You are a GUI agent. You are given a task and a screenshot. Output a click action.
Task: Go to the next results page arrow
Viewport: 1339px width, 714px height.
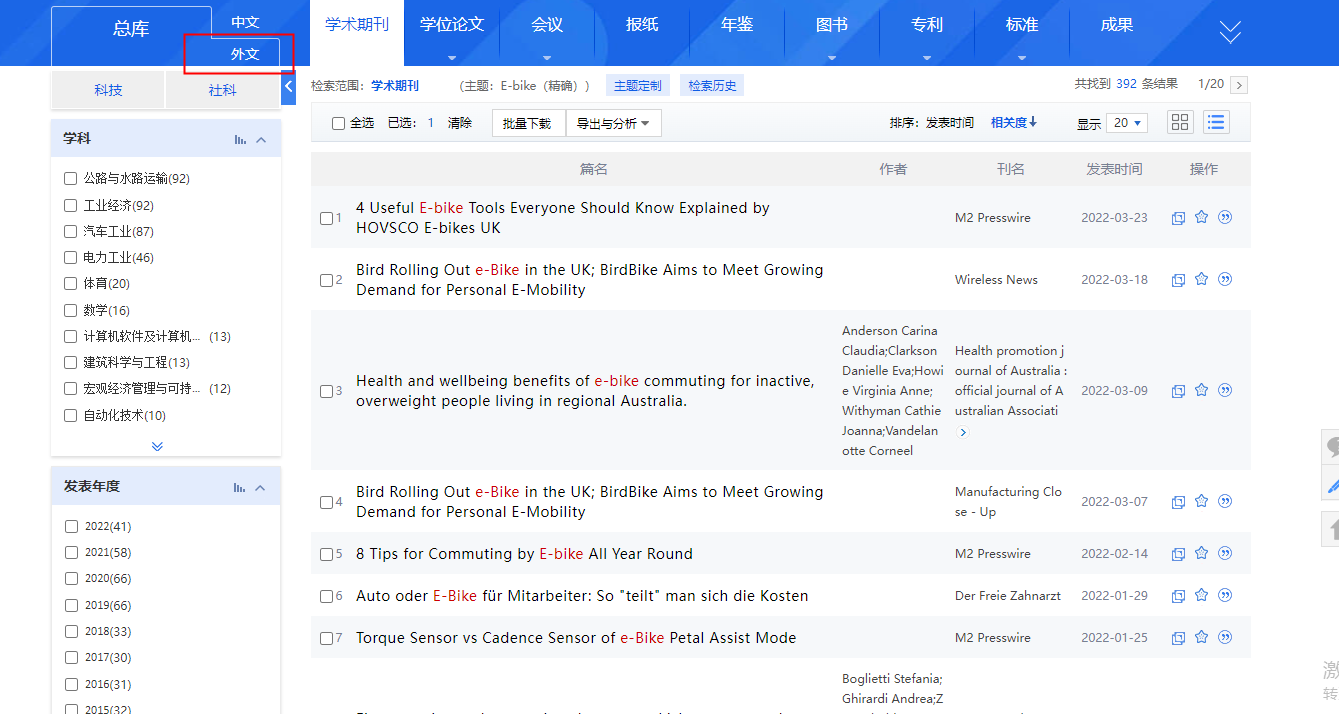coord(1239,85)
